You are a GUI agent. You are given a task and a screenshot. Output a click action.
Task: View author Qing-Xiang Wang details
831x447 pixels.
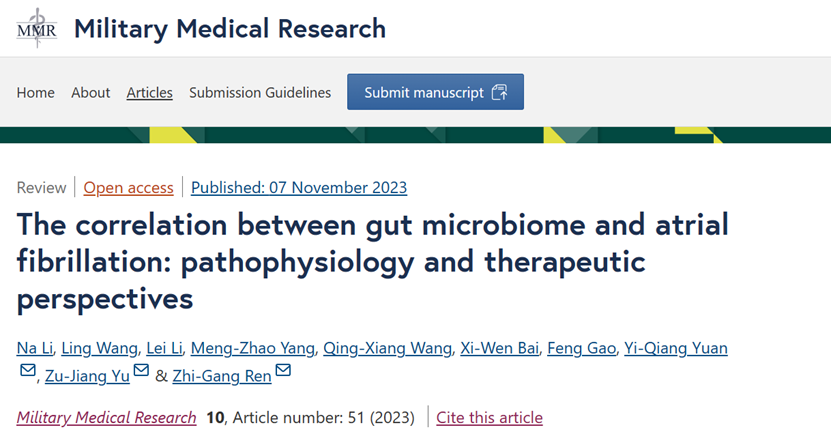pos(387,348)
